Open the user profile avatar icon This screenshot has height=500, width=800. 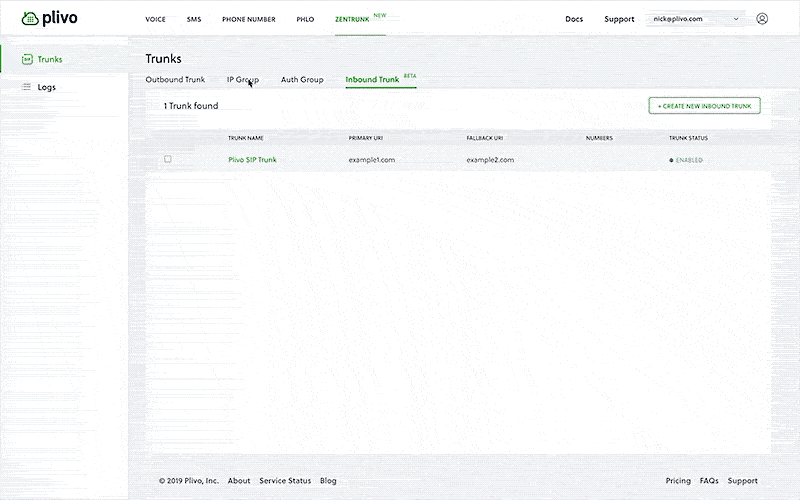[x=762, y=19]
